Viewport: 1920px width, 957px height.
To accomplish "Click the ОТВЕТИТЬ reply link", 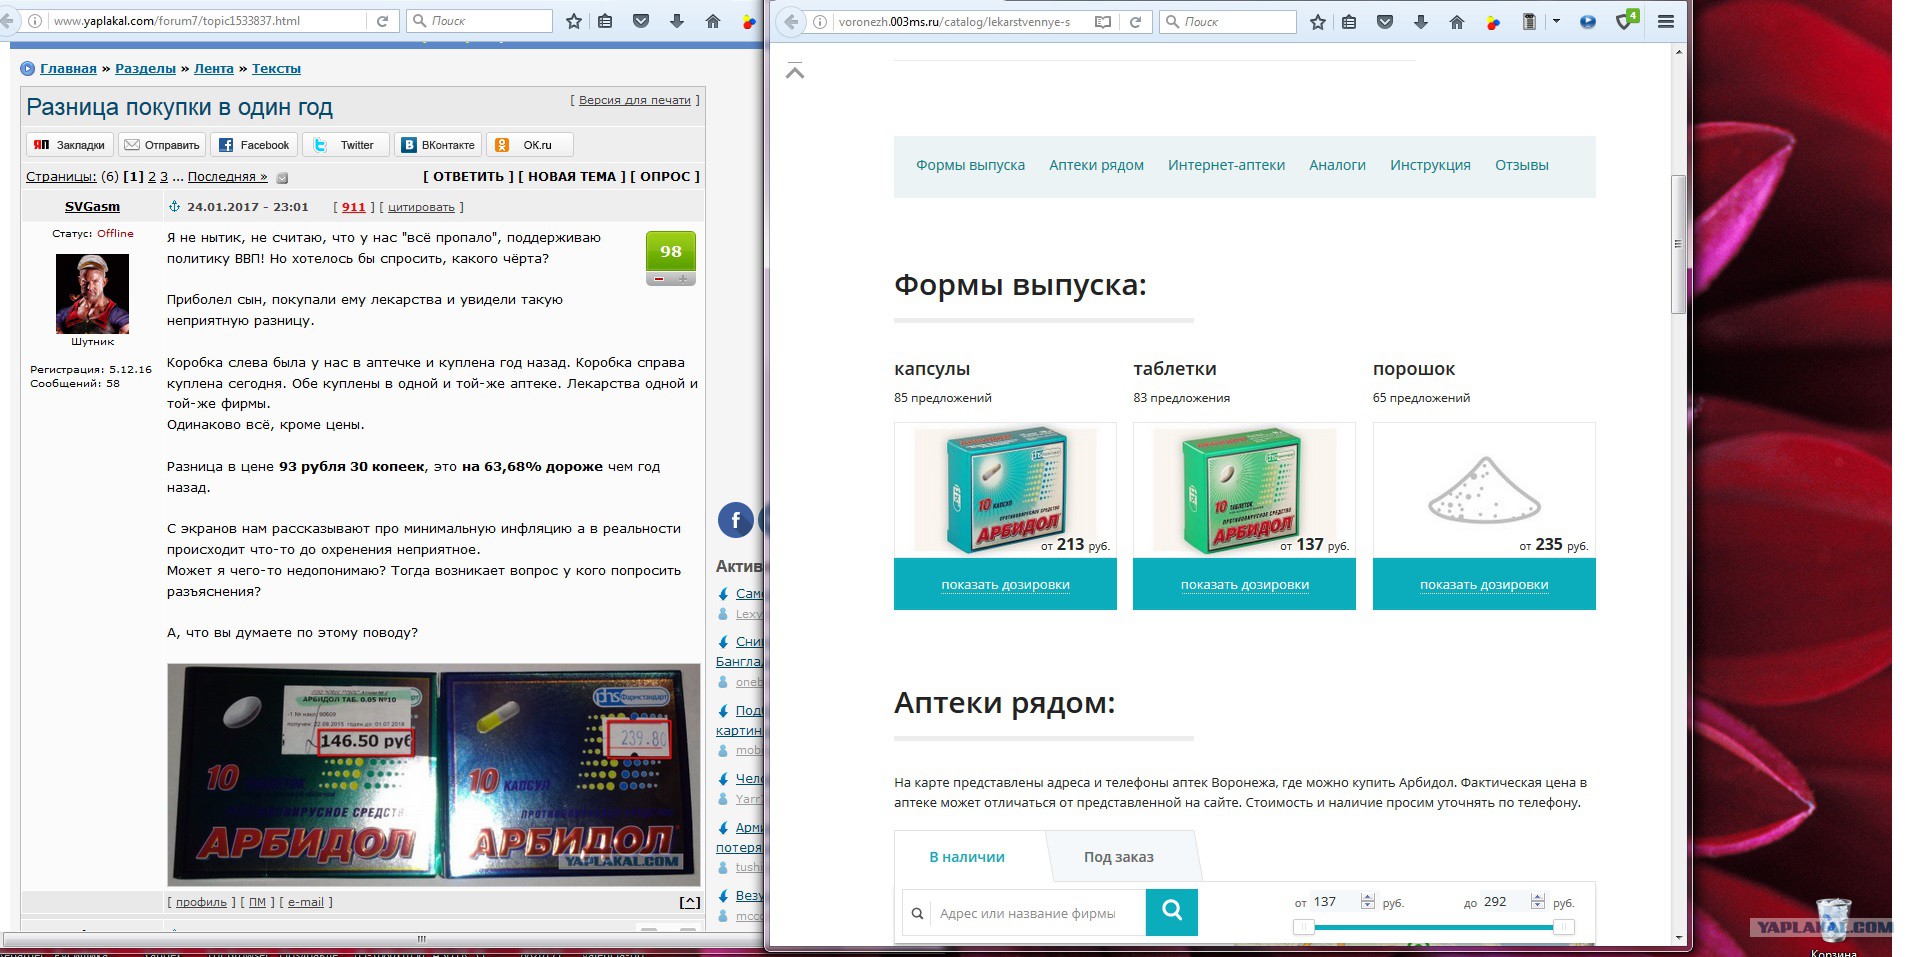I will pyautogui.click(x=468, y=177).
